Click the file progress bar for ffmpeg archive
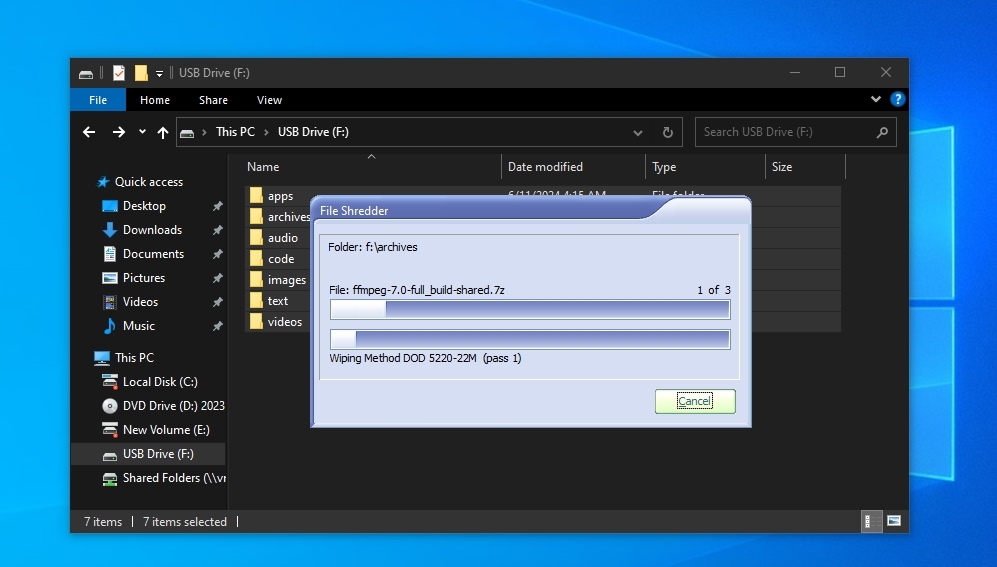Image resolution: width=997 pixels, height=567 pixels. pyautogui.click(x=530, y=310)
